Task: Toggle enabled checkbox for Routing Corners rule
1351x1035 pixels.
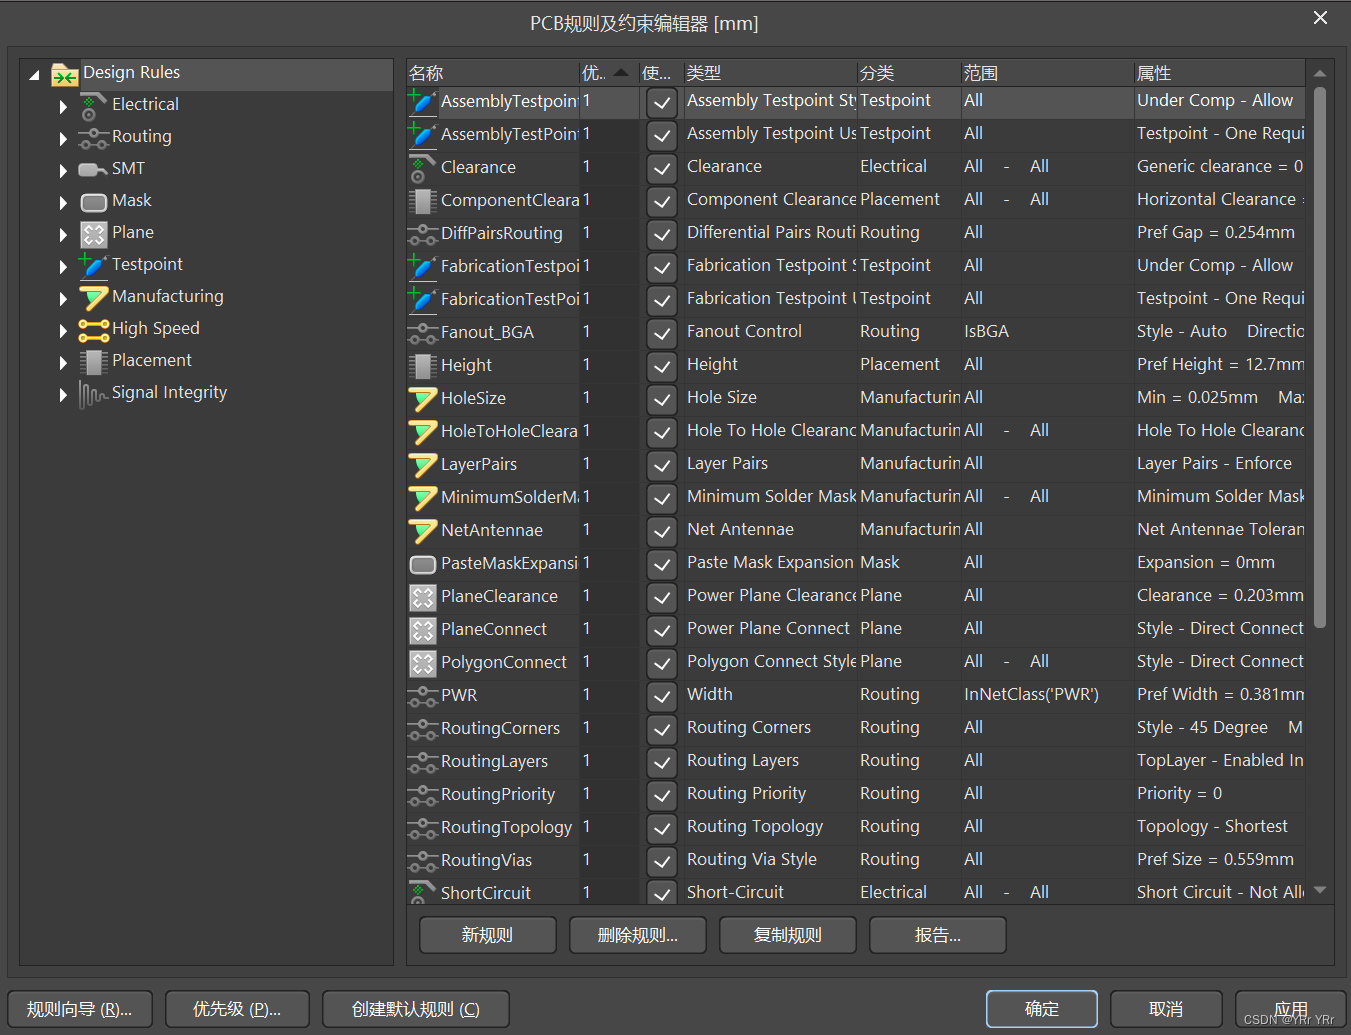Action: 661,729
